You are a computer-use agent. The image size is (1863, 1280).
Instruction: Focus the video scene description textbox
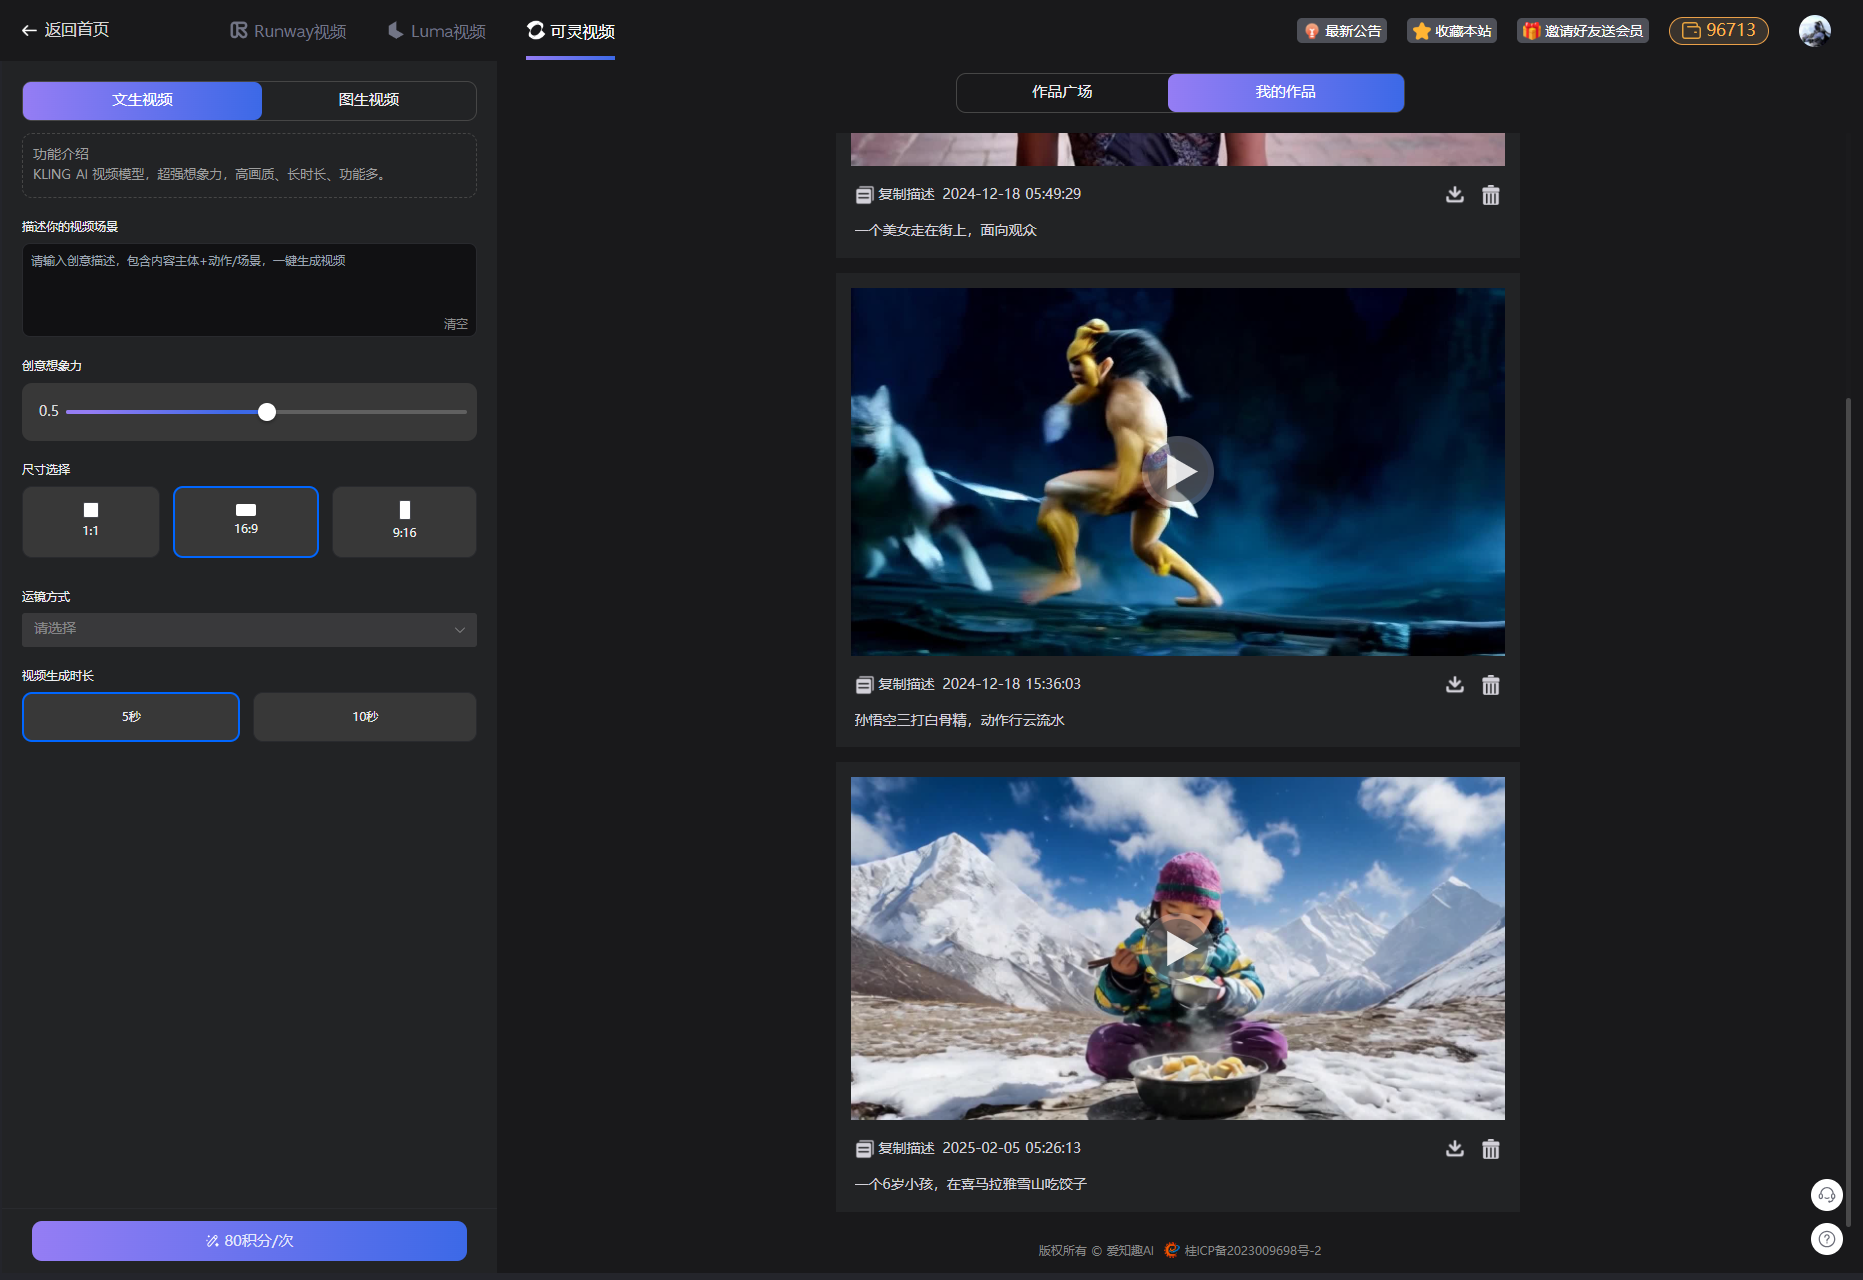point(249,290)
